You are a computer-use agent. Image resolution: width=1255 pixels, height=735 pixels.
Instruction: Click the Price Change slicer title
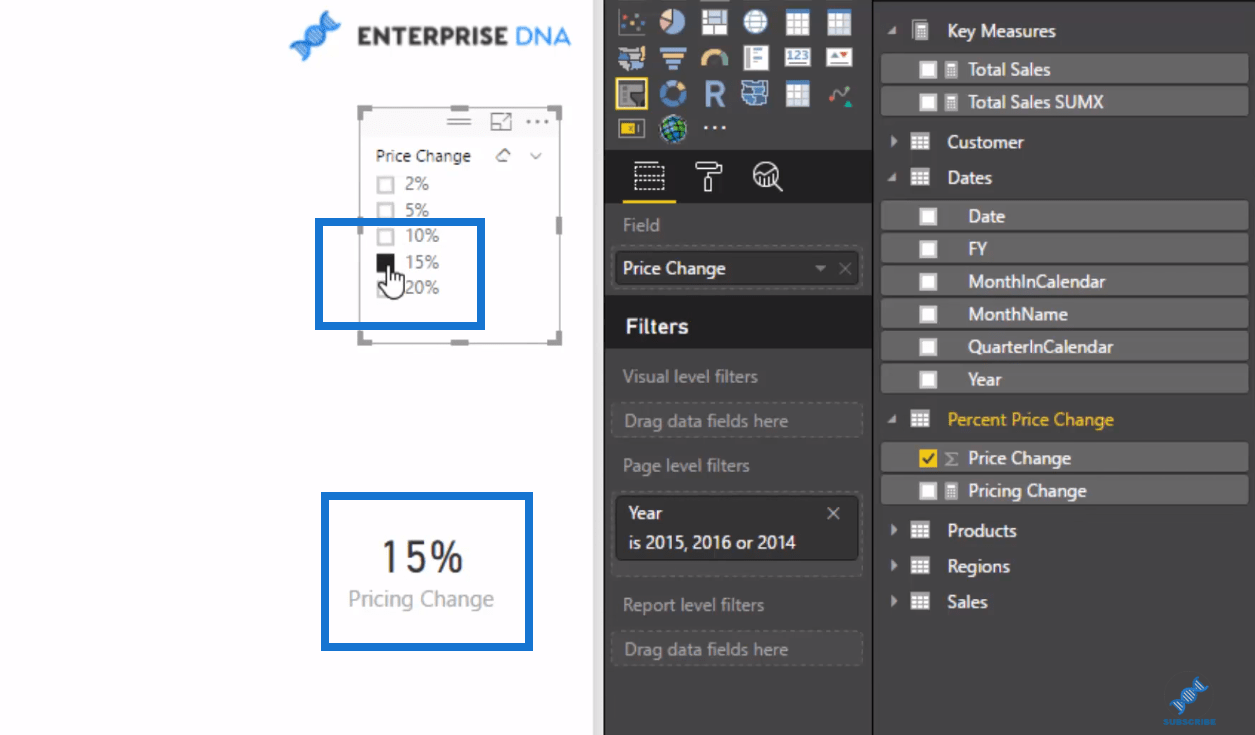[x=423, y=156]
